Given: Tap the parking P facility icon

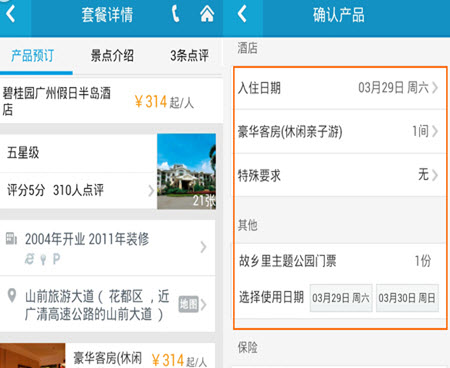Looking at the screenshot, I should click(56, 259).
